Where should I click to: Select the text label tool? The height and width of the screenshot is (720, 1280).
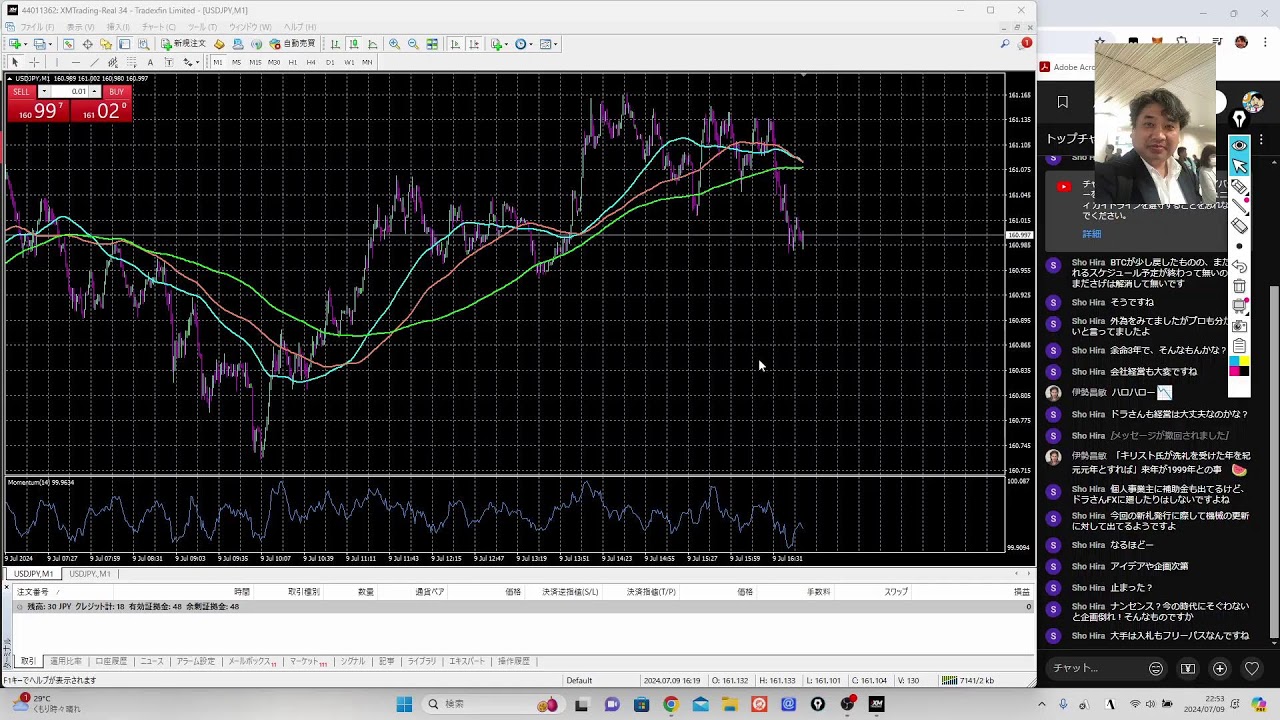point(169,62)
